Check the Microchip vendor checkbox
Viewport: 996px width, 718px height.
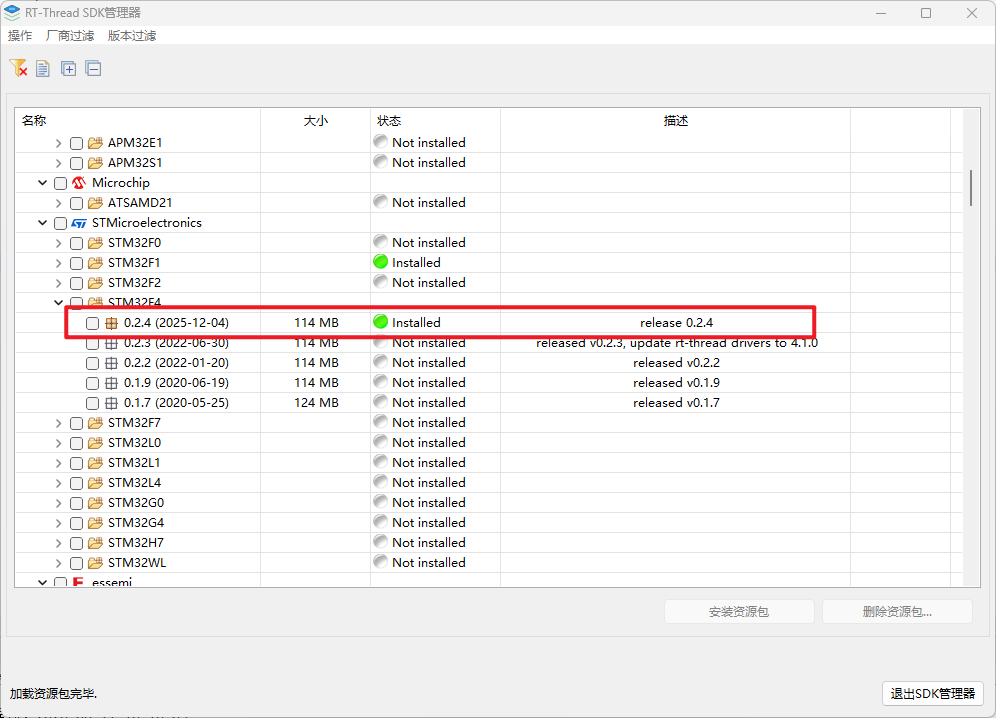60,183
